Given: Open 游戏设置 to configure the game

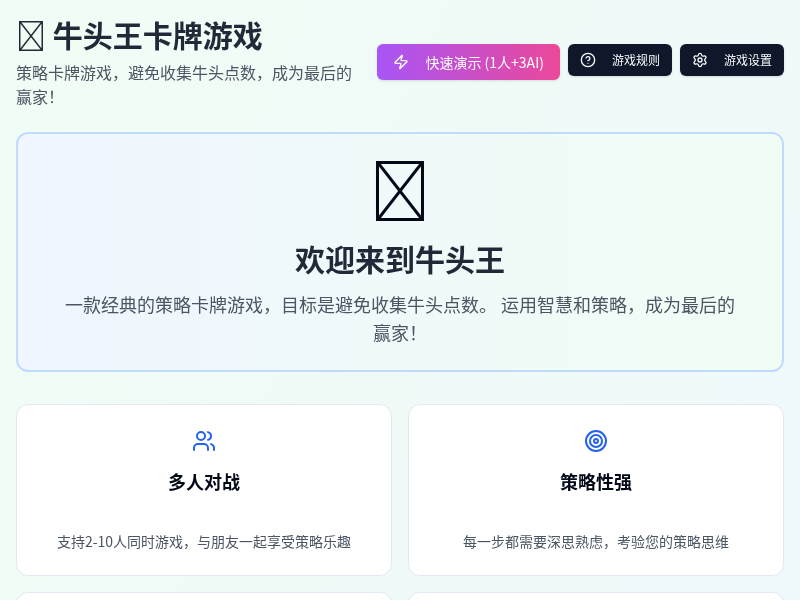Looking at the screenshot, I should point(732,60).
